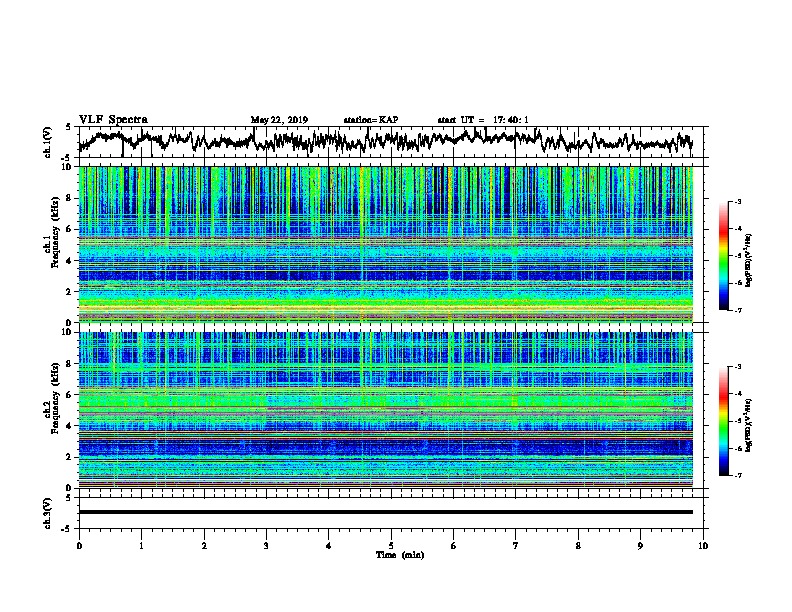Click the ch.2 spectrogram color scale bar
This screenshot has height=612, width=792.
click(x=724, y=421)
